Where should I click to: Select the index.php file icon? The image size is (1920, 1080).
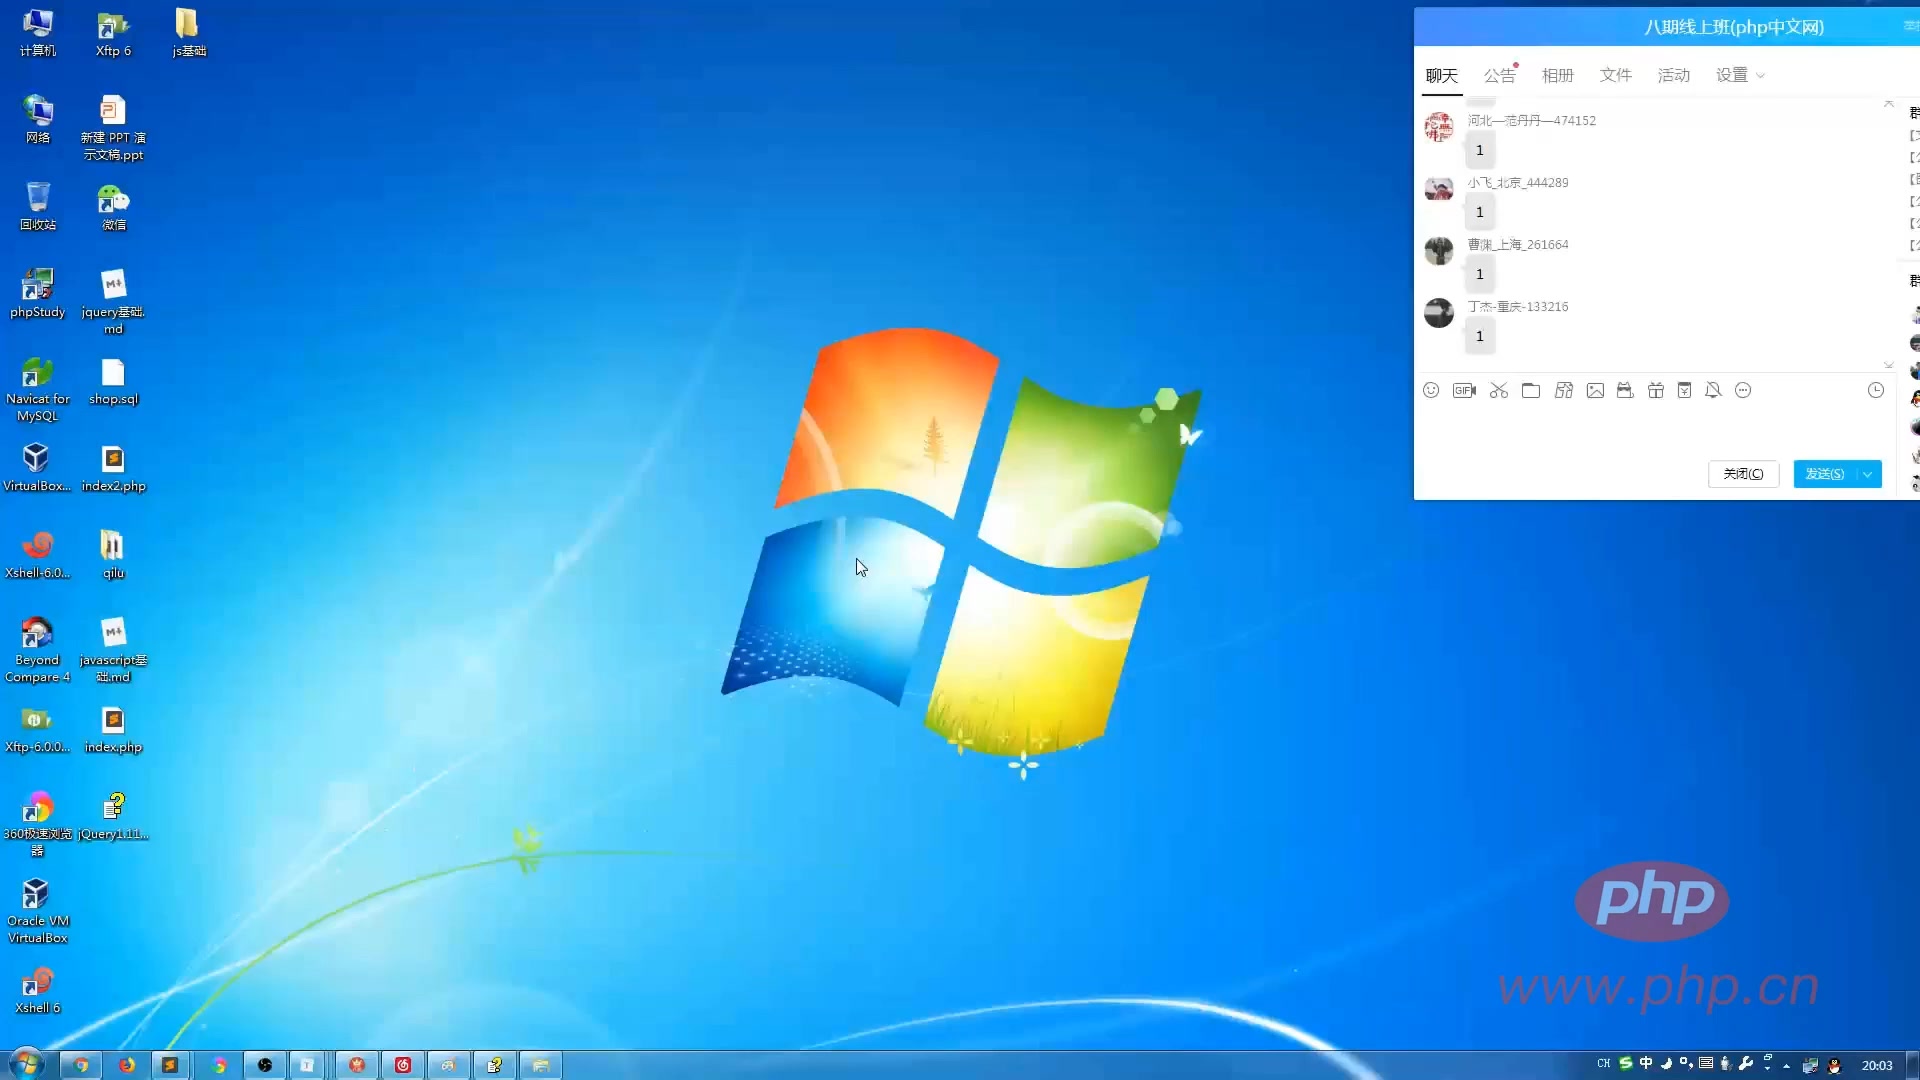click(113, 729)
